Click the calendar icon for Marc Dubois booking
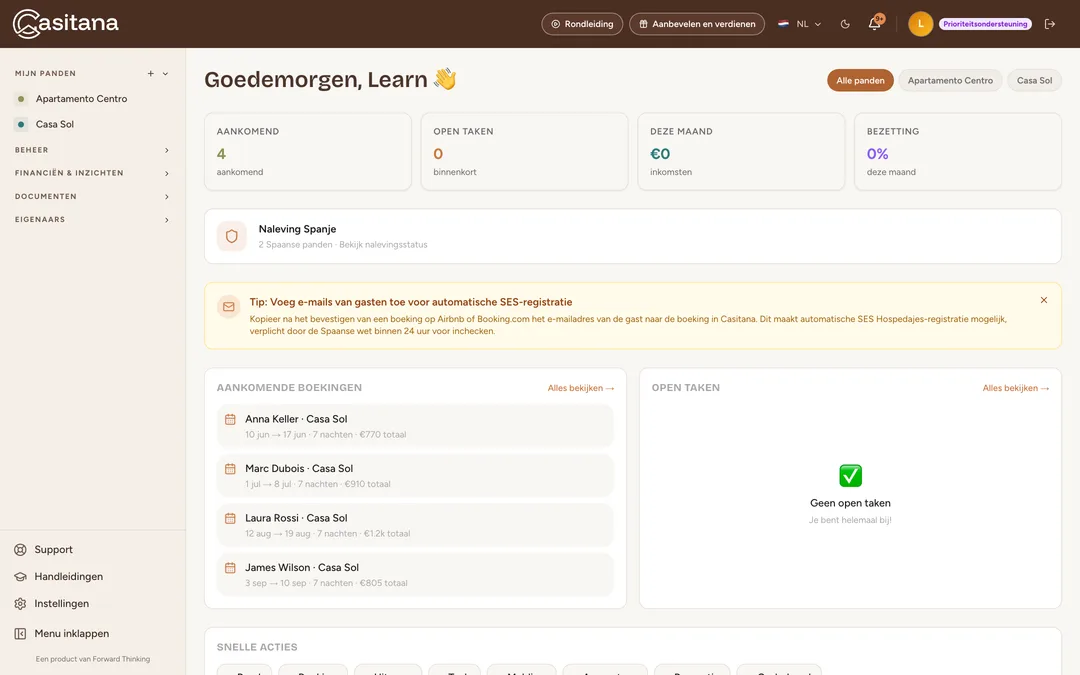This screenshot has width=1080, height=675. point(230,469)
